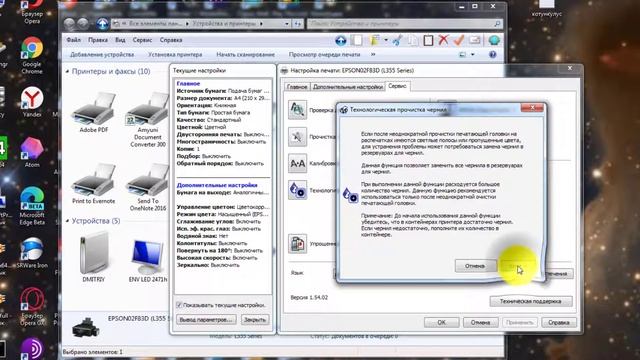Click Просмотр очереди печати command

click(x=324, y=54)
